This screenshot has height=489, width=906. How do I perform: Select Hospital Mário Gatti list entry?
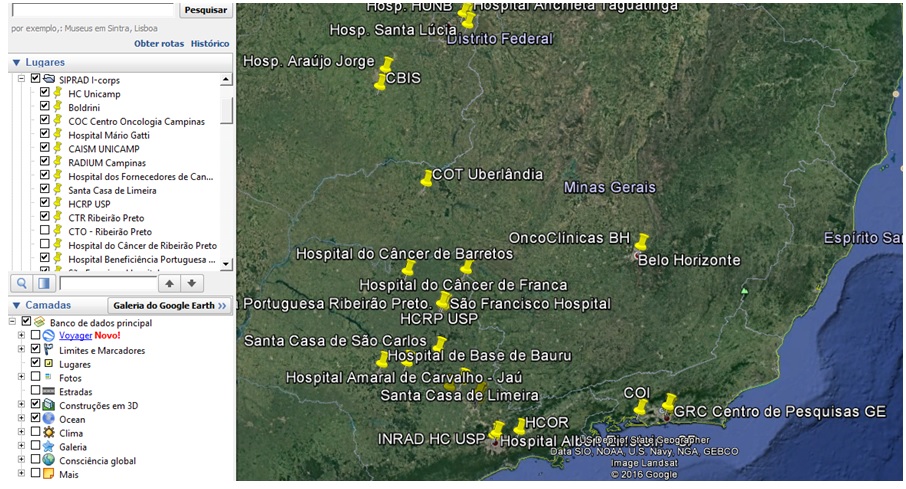tap(109, 135)
